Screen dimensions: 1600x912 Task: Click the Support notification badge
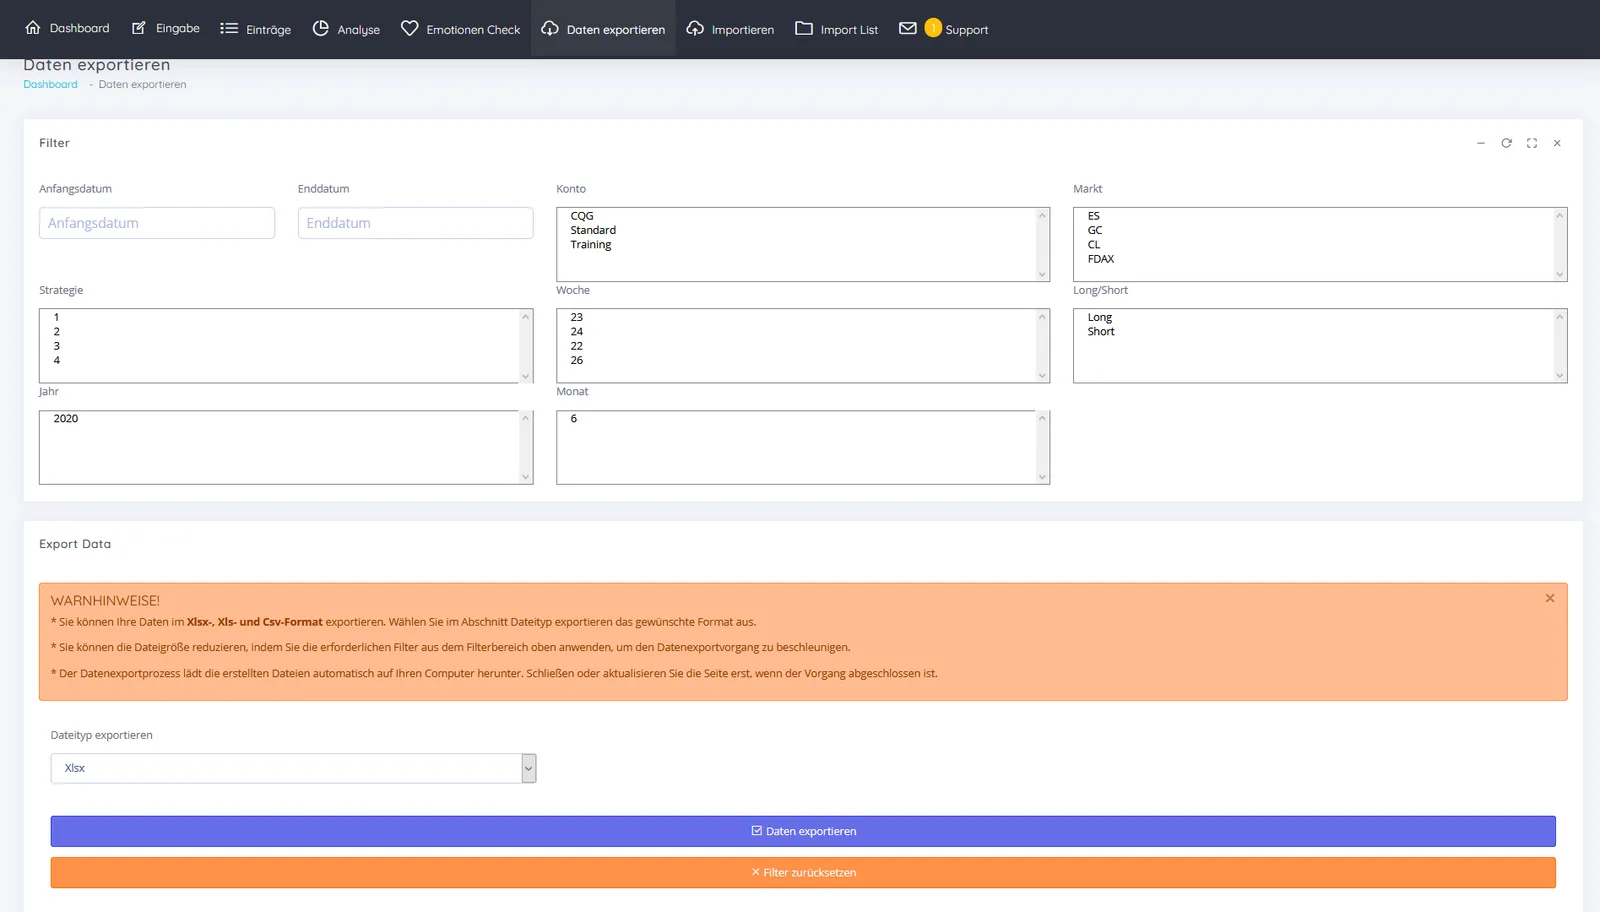pyautogui.click(x=933, y=28)
